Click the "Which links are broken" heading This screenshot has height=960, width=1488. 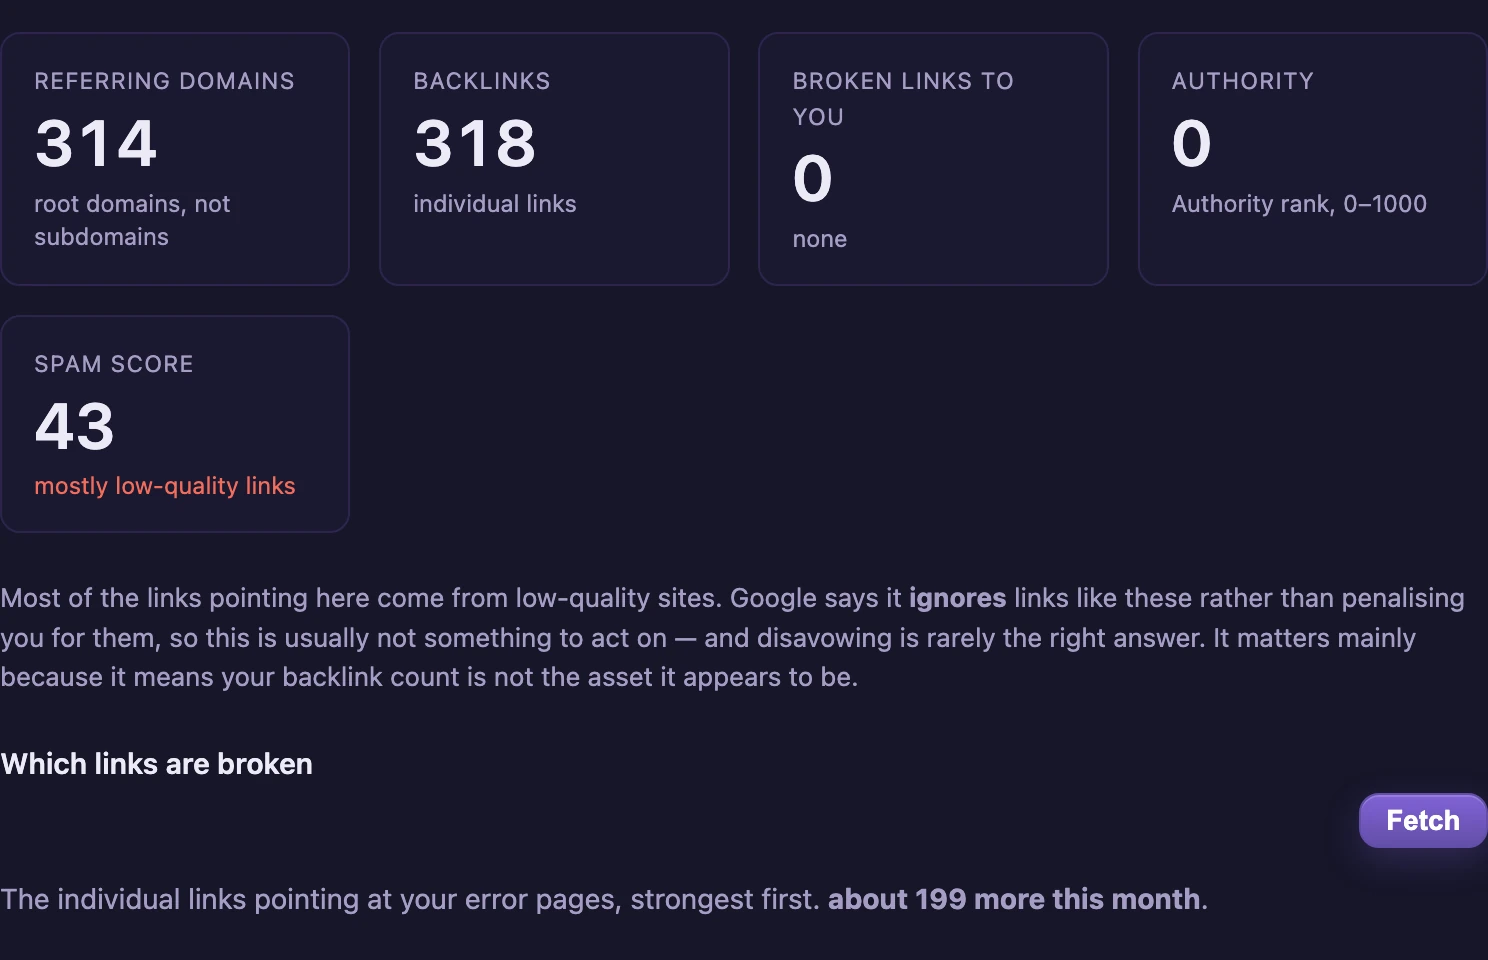pyautogui.click(x=157, y=764)
